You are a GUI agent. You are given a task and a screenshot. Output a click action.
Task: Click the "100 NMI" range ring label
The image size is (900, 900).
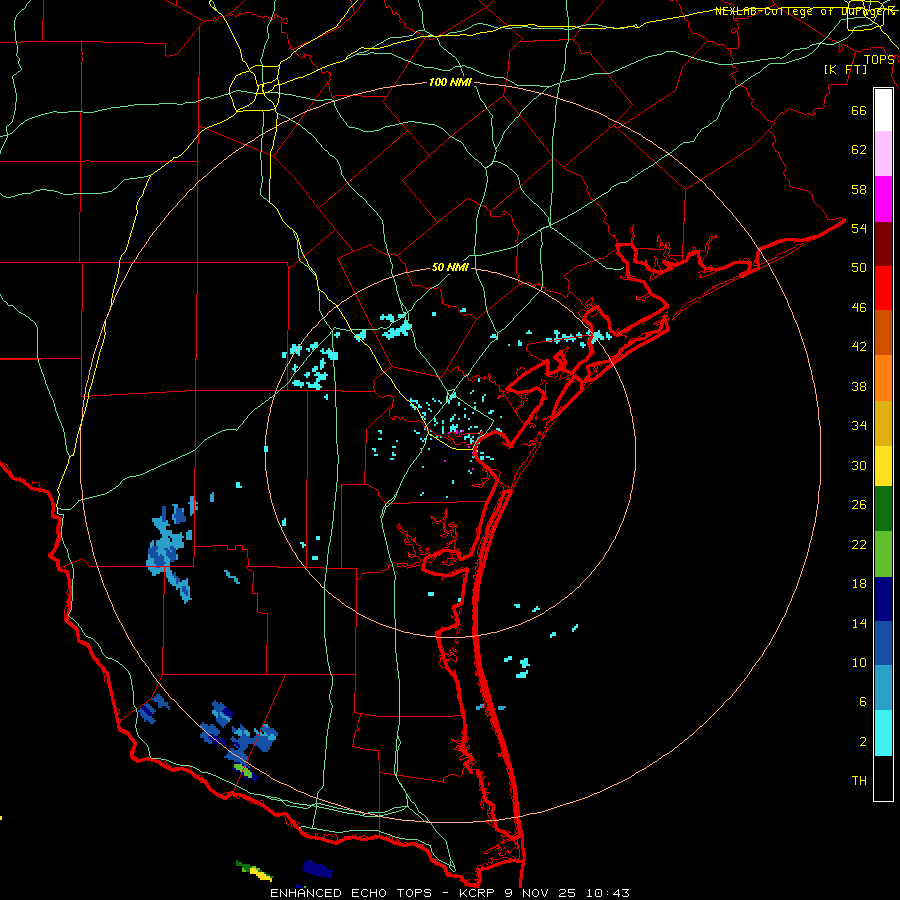coord(450,82)
